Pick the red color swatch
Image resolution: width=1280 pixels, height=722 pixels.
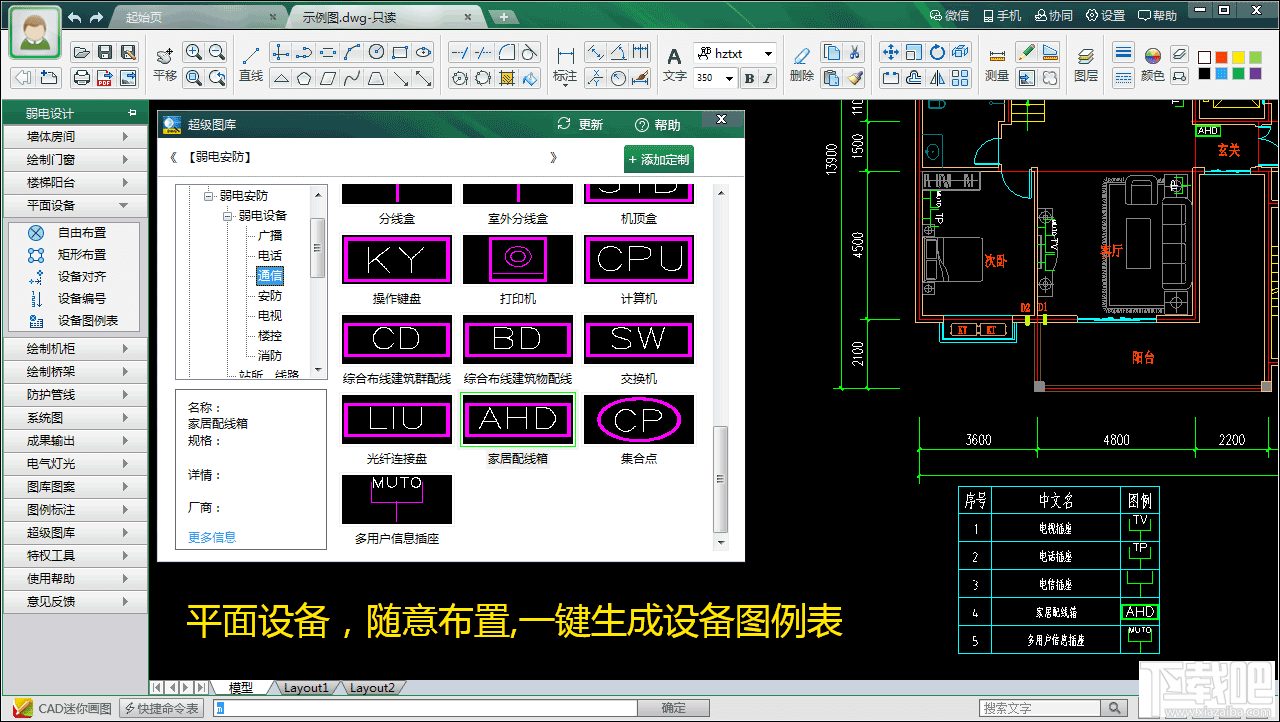(1222, 57)
